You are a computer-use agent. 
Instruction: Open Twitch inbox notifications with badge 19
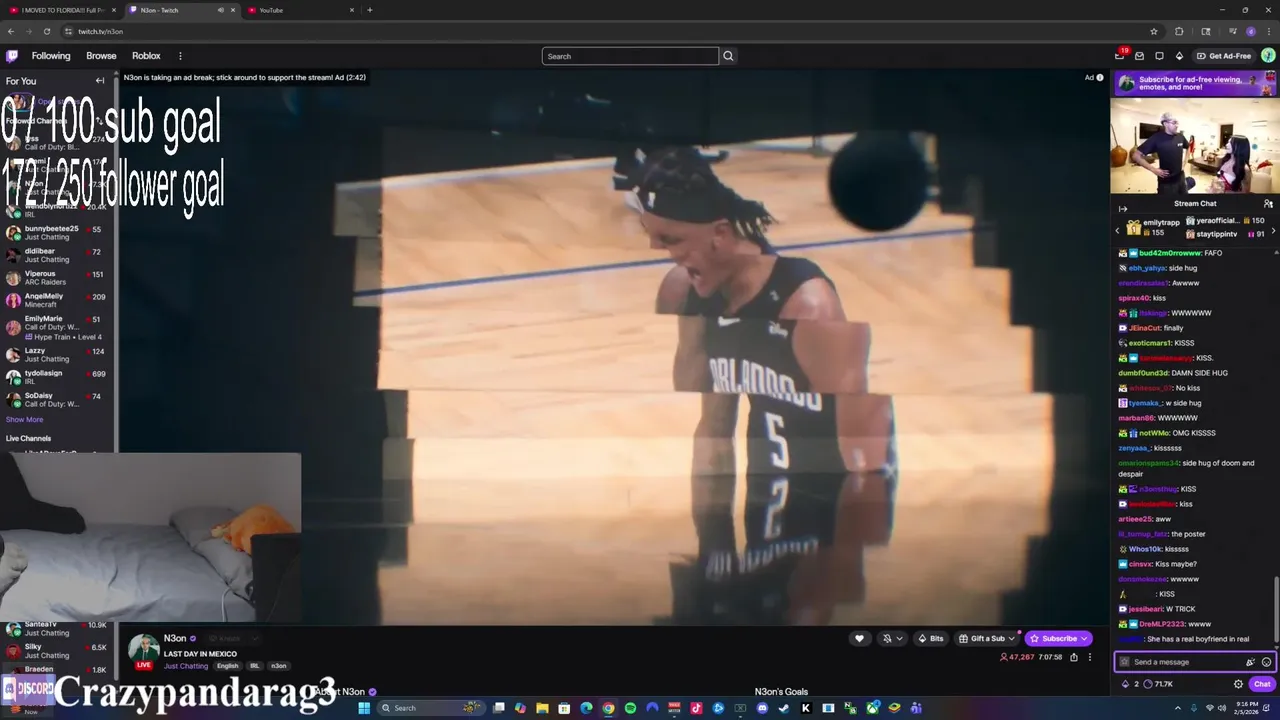pos(1120,56)
